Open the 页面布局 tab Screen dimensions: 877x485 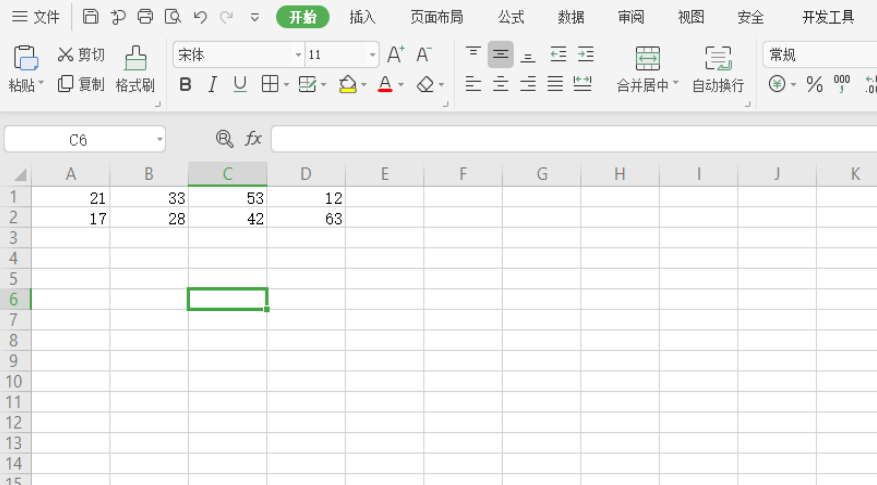pyautogui.click(x=437, y=17)
